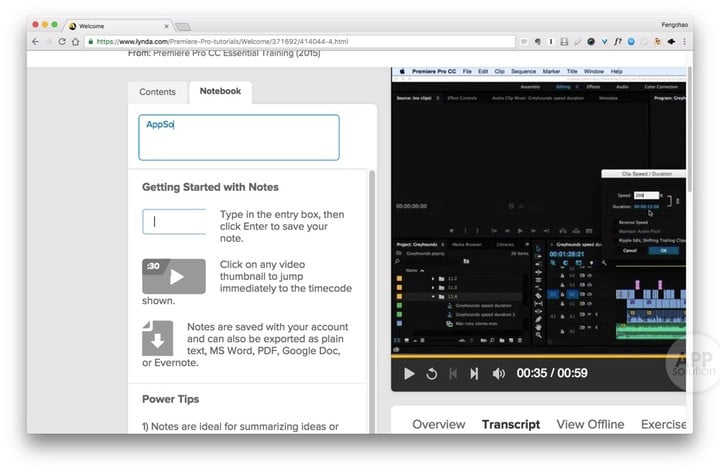The image size is (720, 472).
Task: Tick the Reverse Speed checkbox in the video
Action: coord(617,222)
